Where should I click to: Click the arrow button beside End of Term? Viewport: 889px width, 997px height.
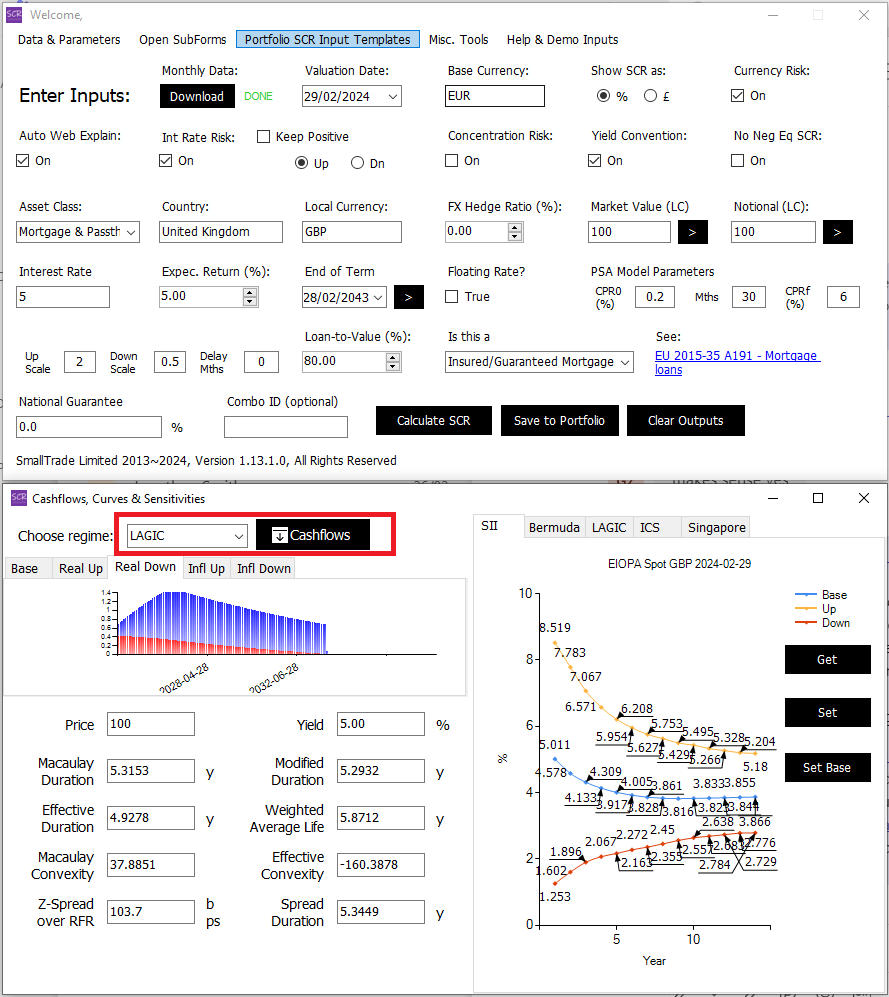point(409,297)
